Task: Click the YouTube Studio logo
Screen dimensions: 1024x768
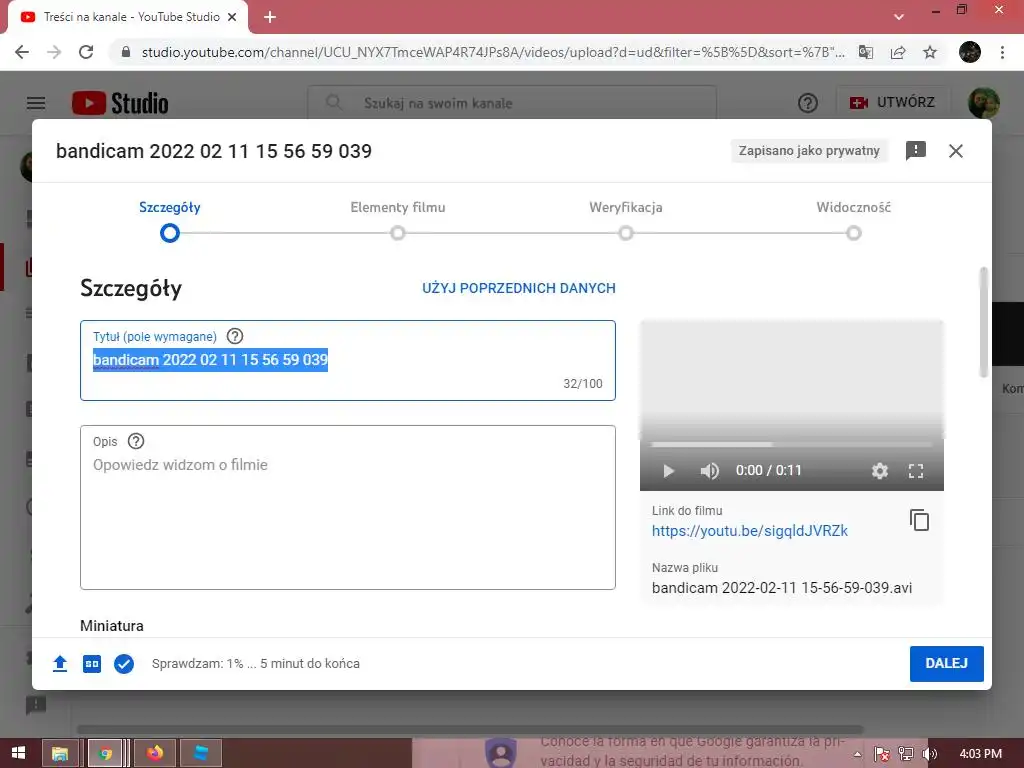Action: (120, 103)
